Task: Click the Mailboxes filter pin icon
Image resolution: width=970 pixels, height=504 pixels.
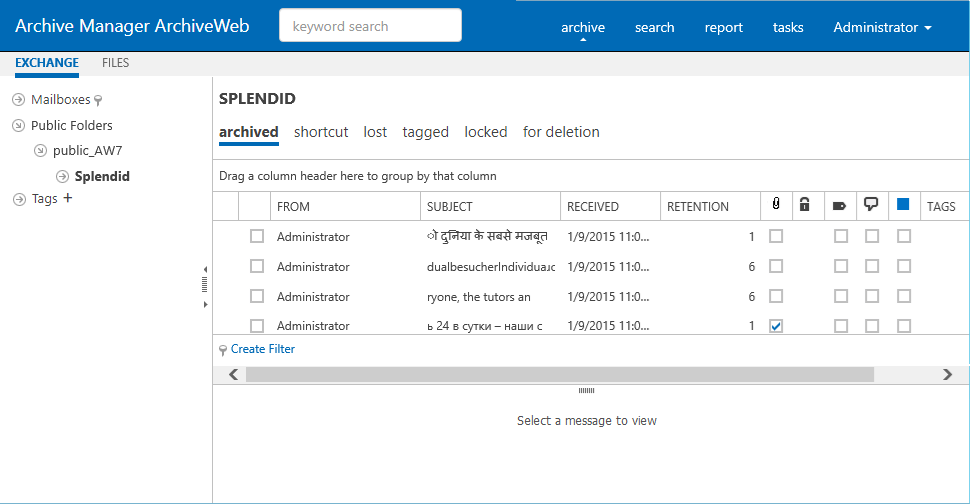Action: point(98,100)
